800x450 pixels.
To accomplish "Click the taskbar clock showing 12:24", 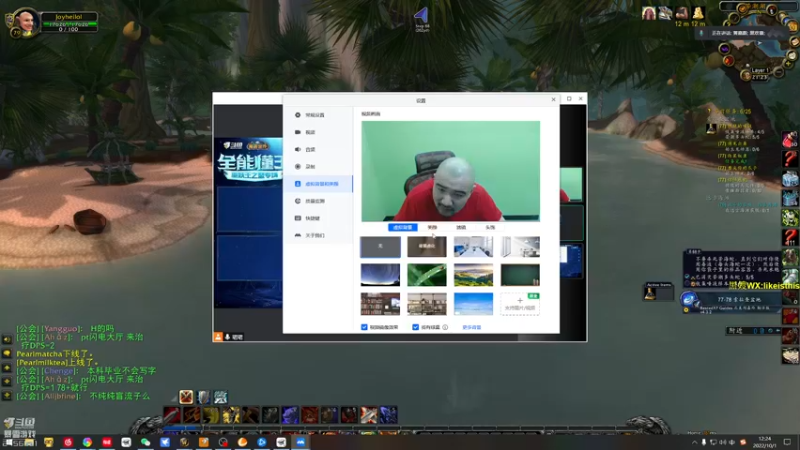I will [x=765, y=442].
